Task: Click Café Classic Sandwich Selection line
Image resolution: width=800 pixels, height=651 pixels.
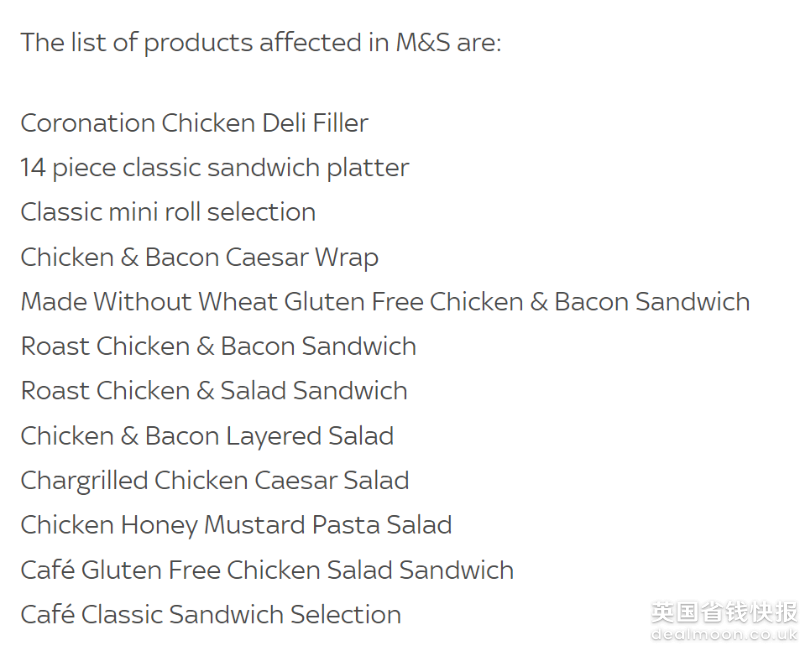Action: [211, 614]
